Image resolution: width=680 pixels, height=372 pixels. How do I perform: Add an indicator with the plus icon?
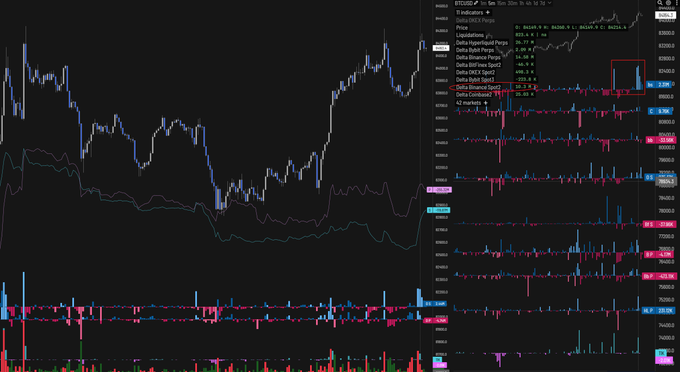pos(488,13)
